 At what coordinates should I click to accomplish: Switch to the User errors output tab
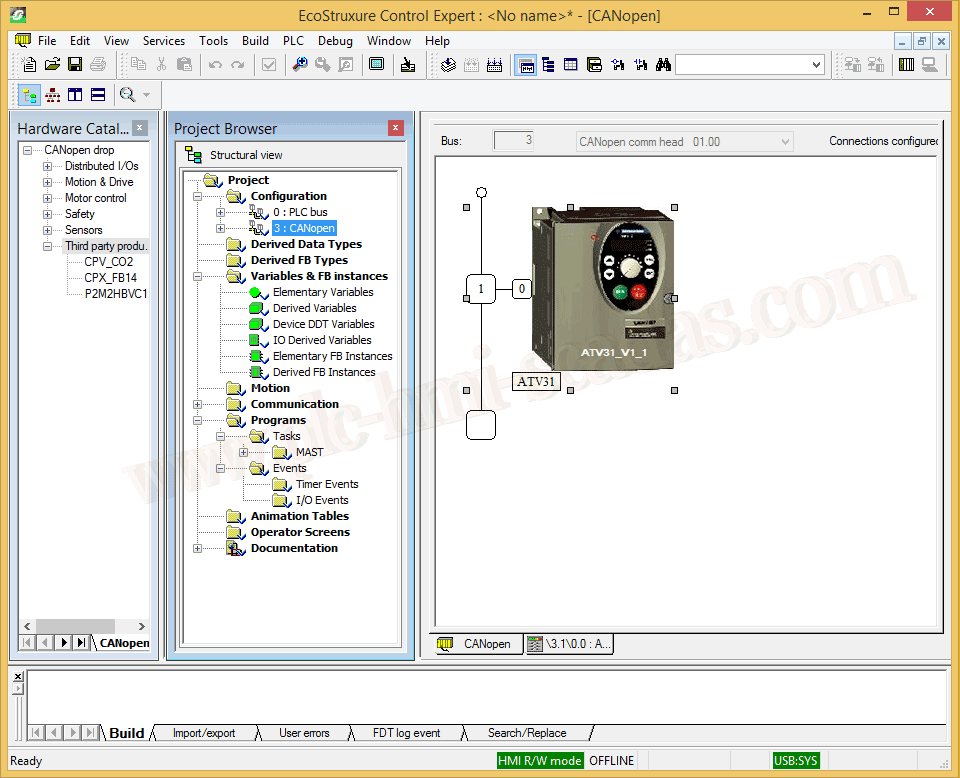coord(304,733)
